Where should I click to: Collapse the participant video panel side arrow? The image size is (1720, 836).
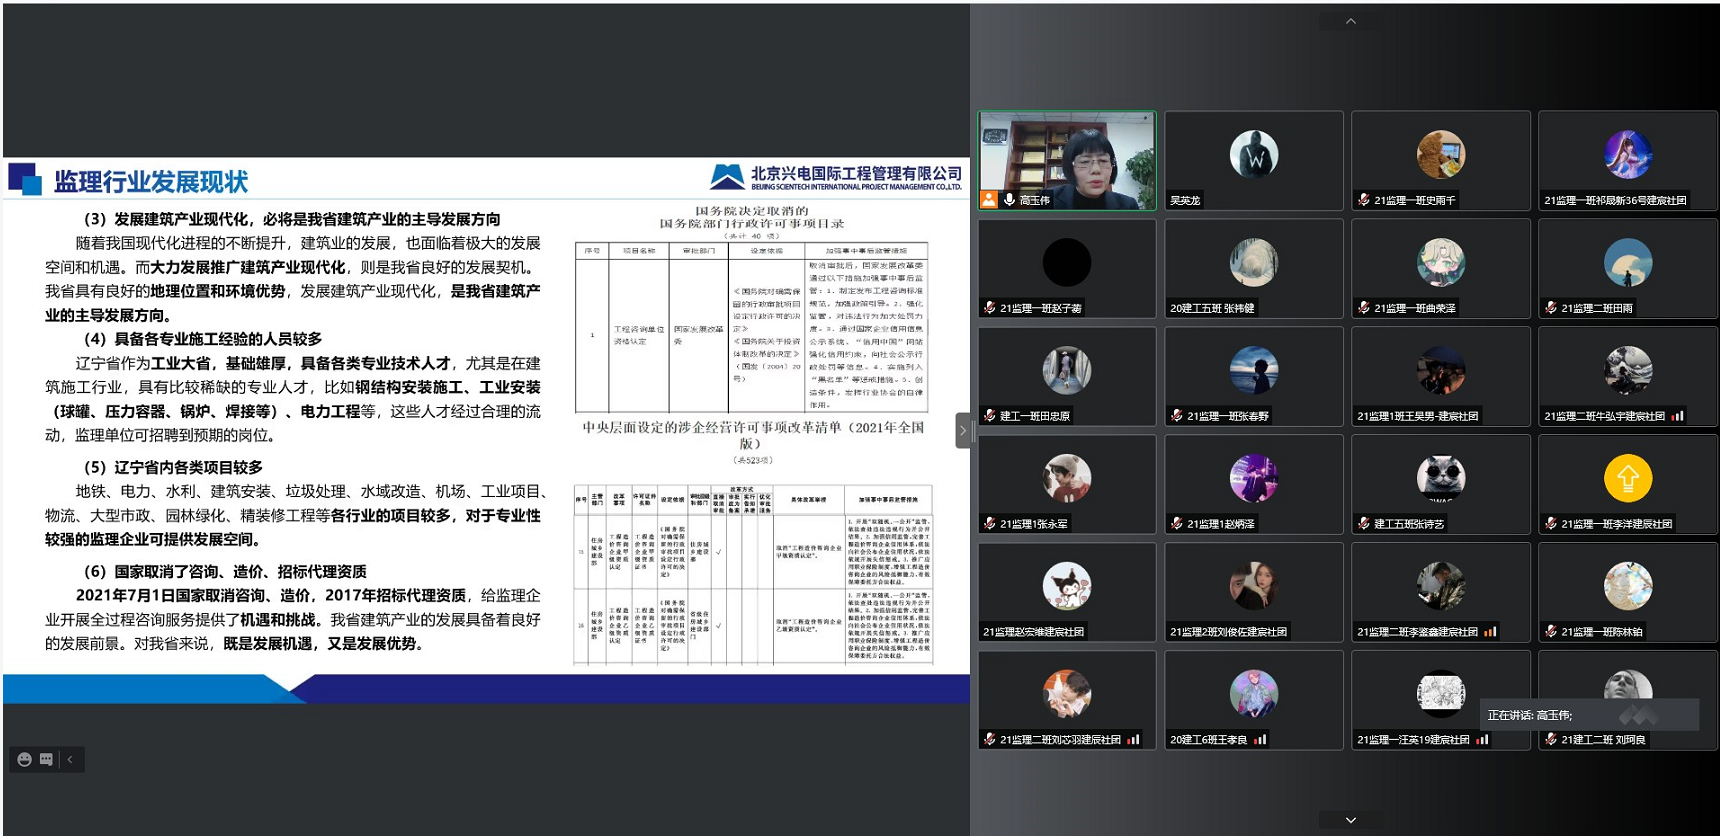click(962, 431)
